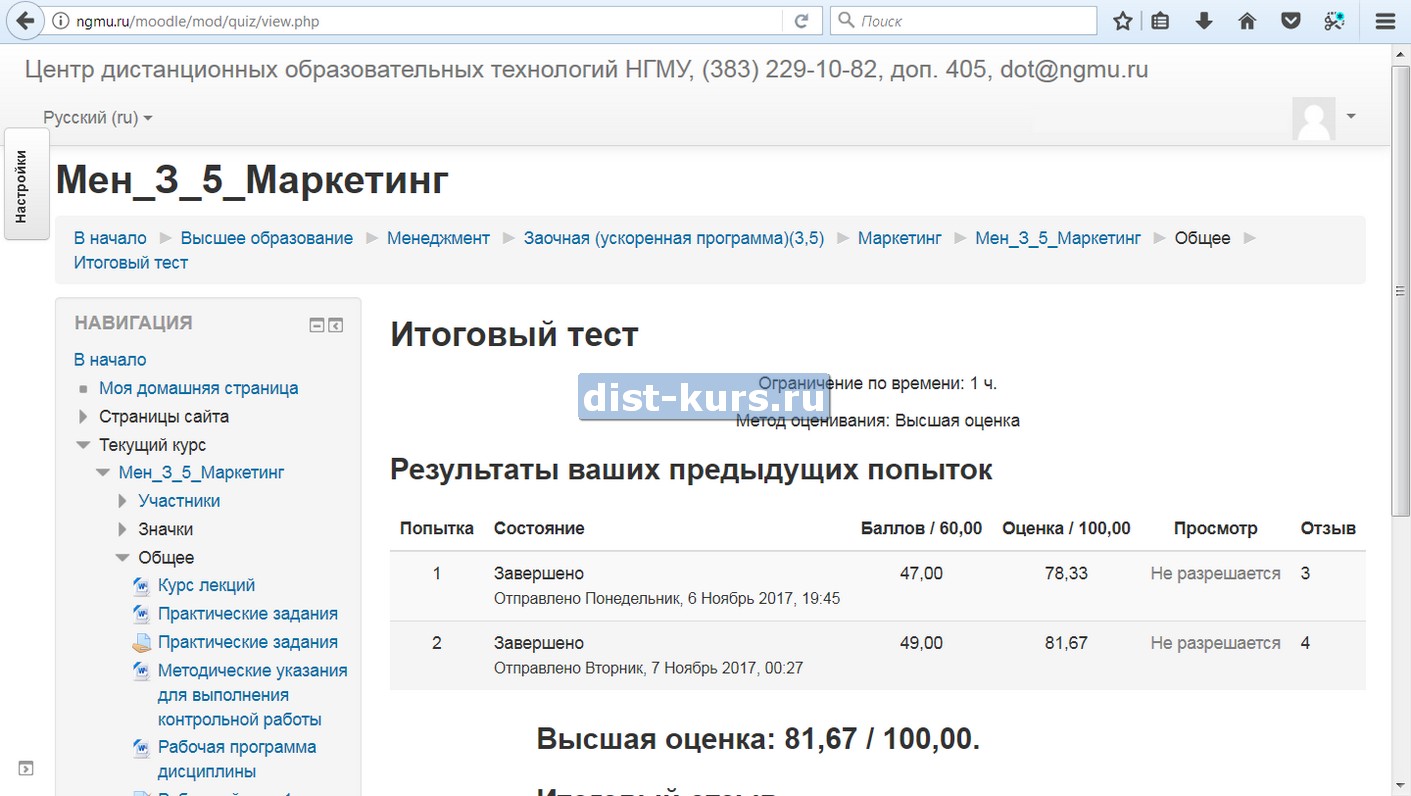This screenshot has width=1411, height=796.
Task: Hide the Navigation block with minus icon
Action: [317, 325]
